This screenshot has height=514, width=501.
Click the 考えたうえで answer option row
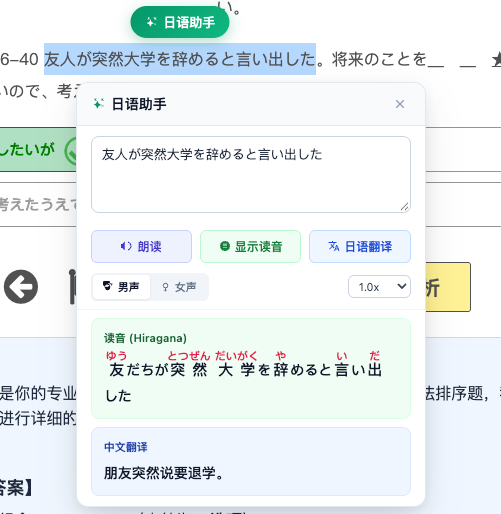click(x=38, y=204)
